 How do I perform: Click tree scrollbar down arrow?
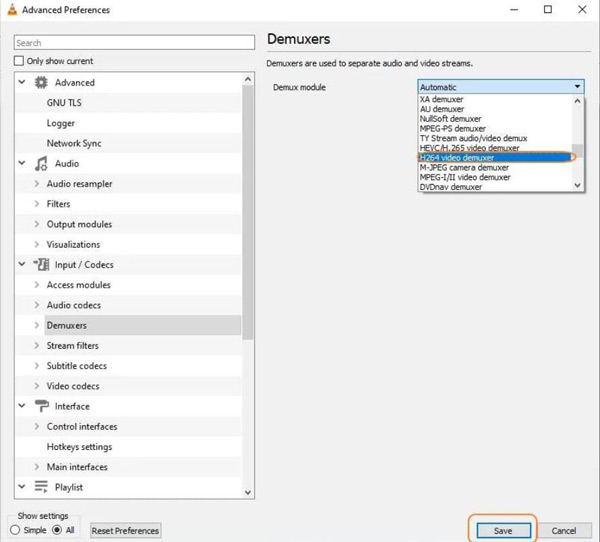pyautogui.click(x=248, y=492)
